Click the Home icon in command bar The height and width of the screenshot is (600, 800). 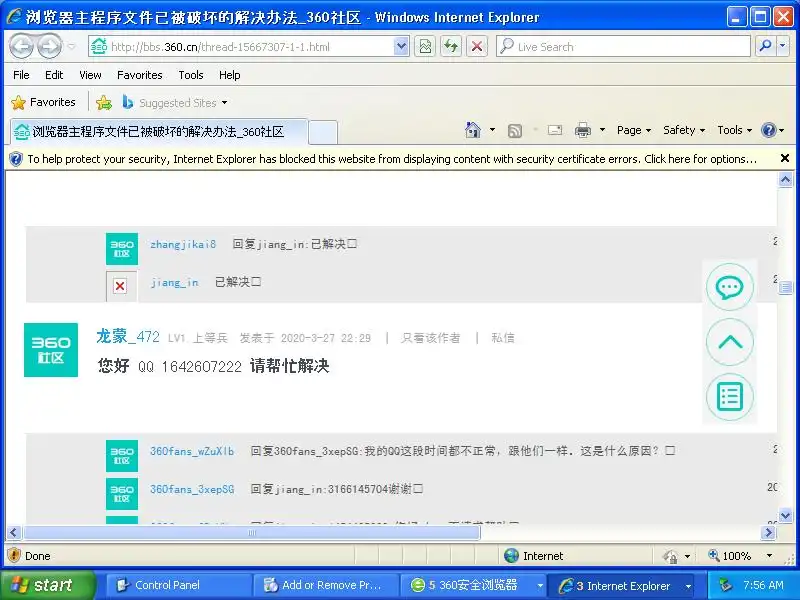473,130
